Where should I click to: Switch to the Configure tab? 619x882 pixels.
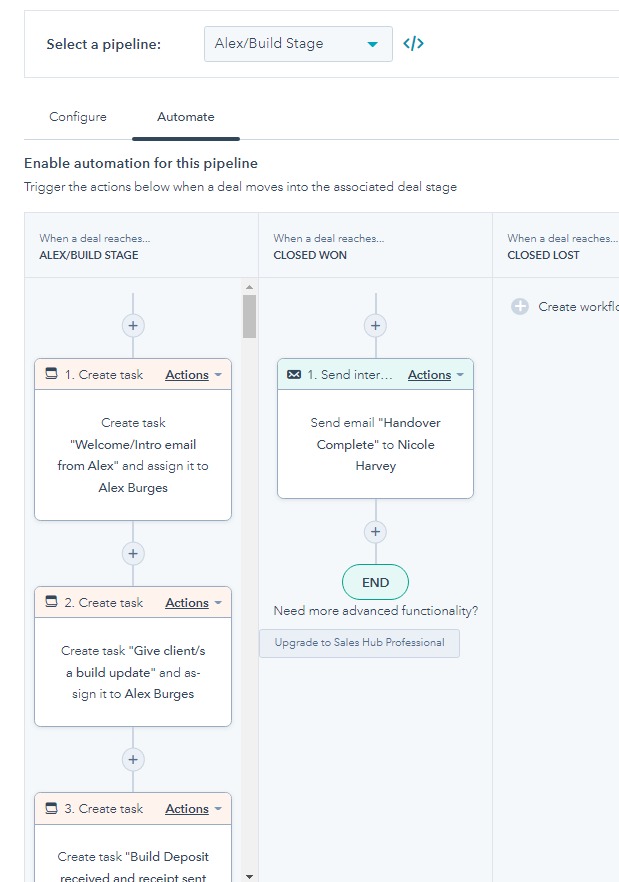[x=77, y=117]
